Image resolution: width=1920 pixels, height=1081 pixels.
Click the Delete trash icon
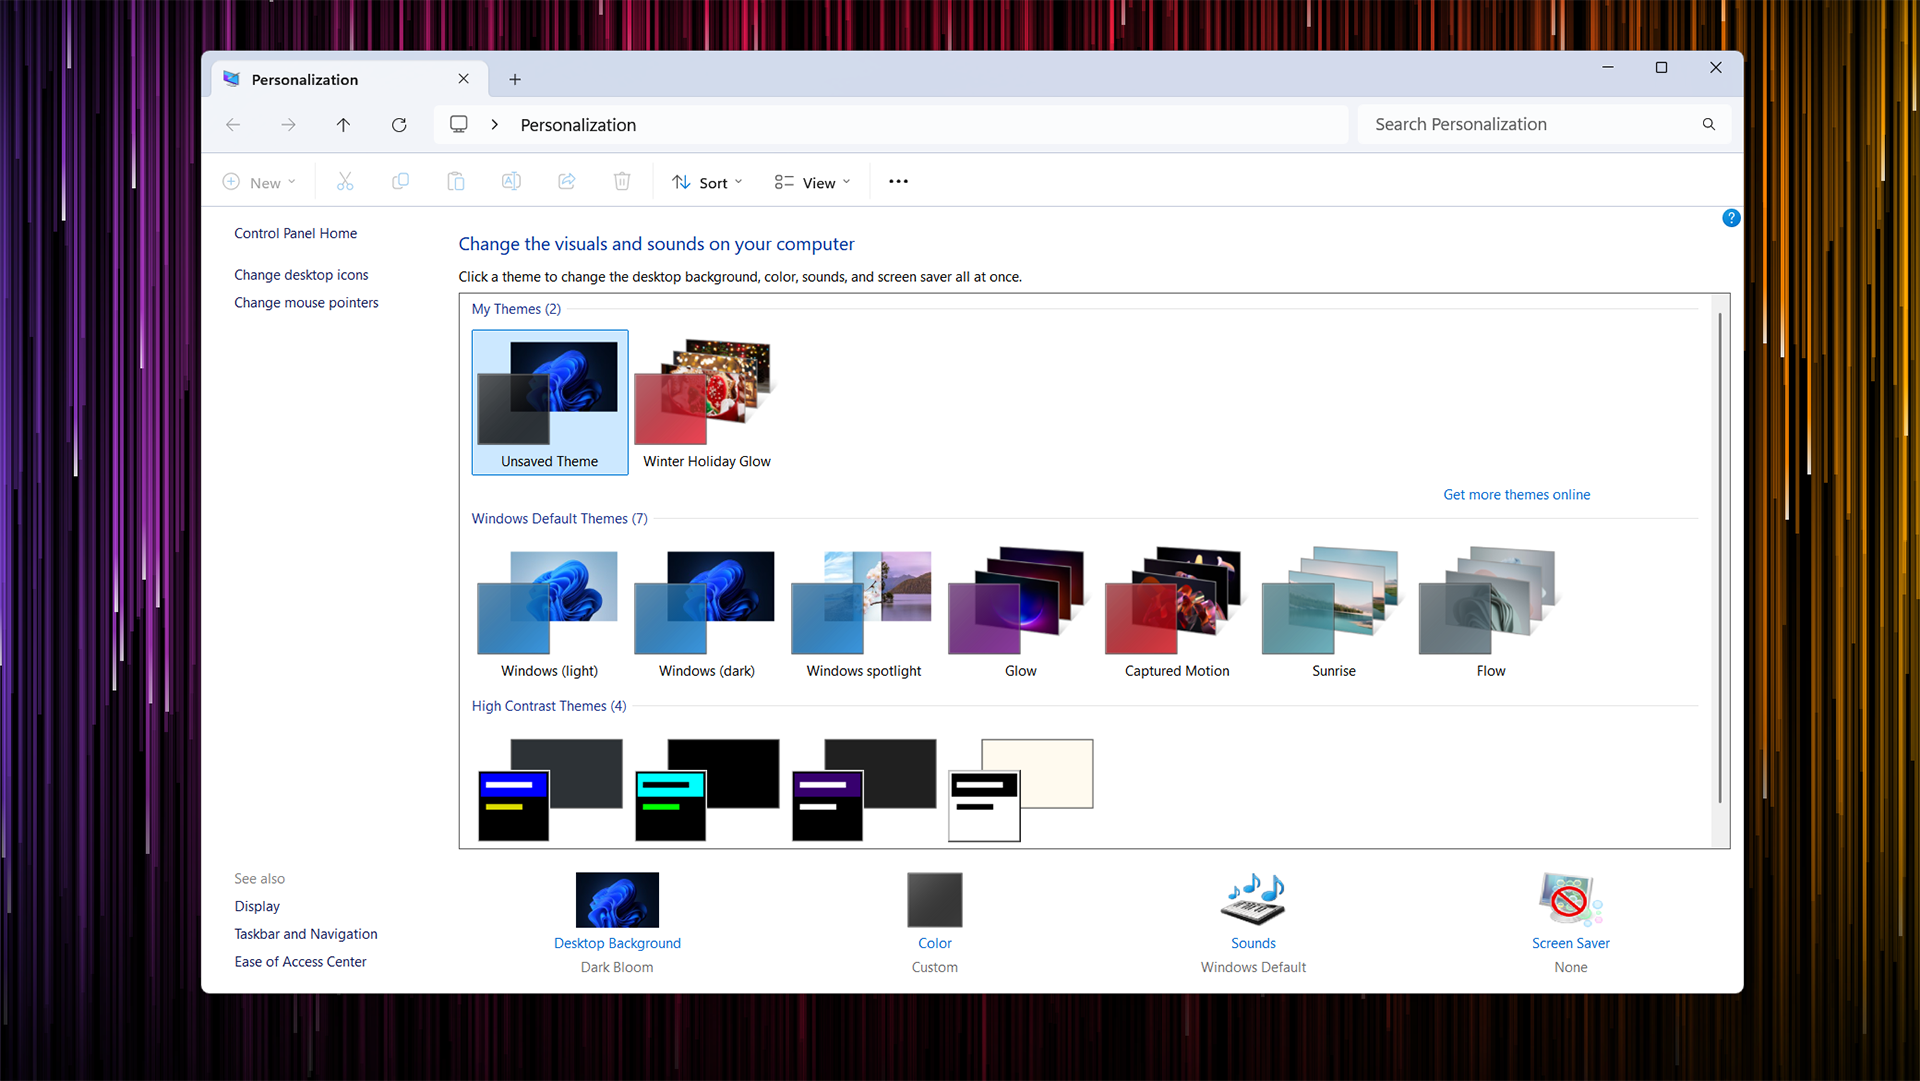(622, 182)
